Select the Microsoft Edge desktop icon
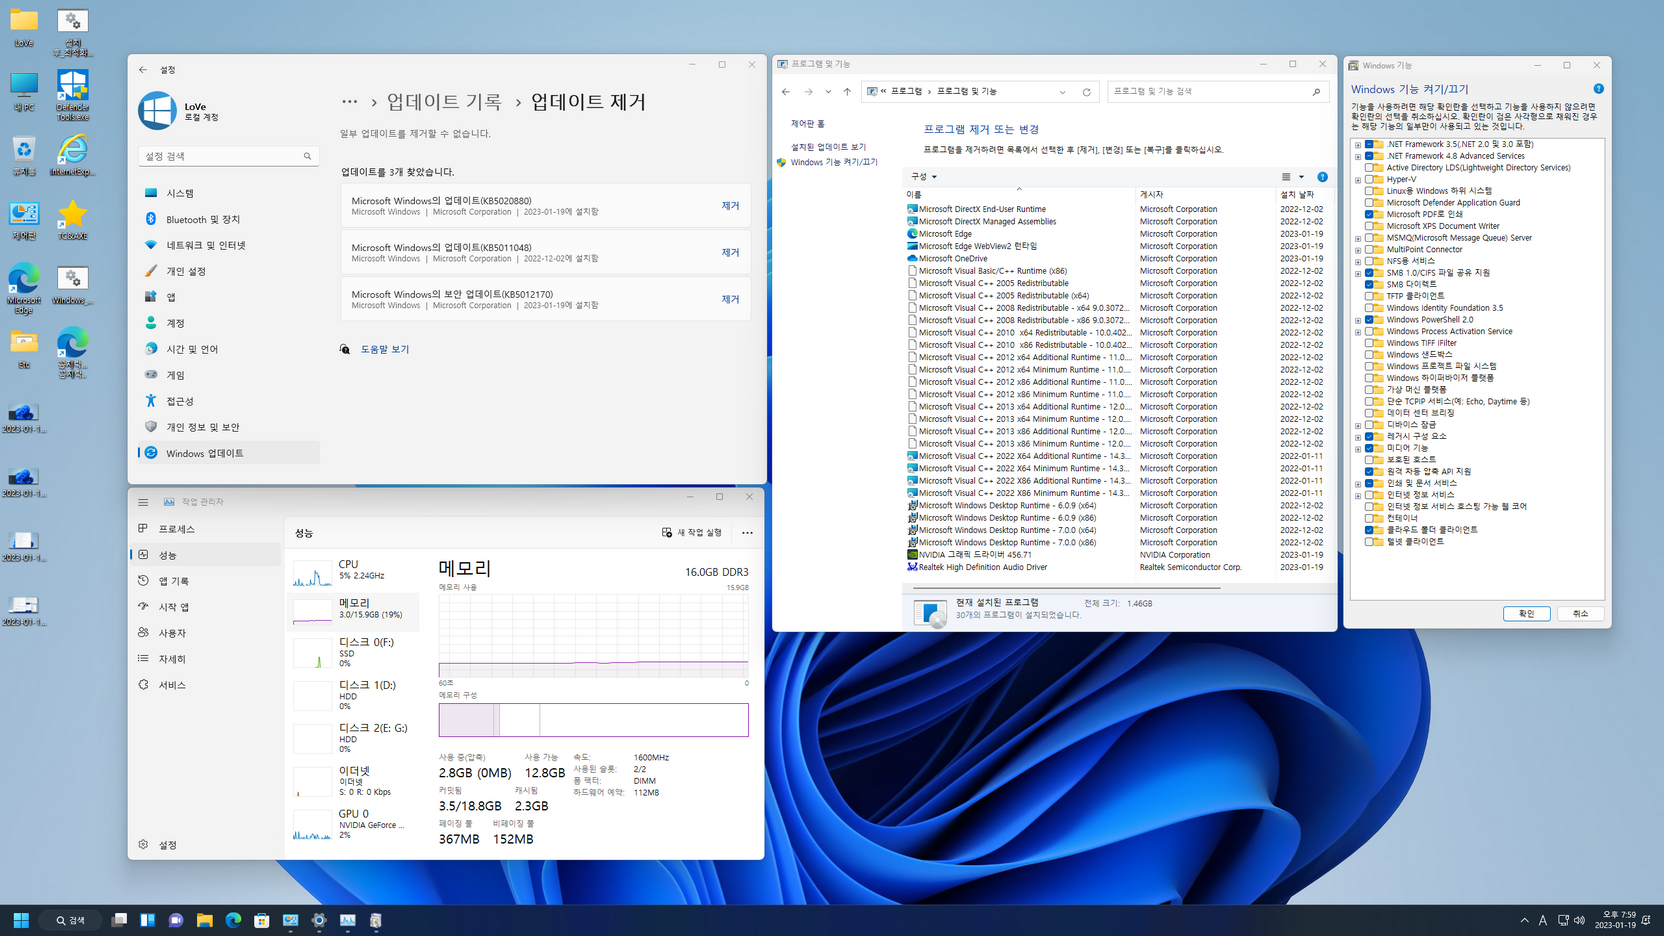1664x936 pixels. (x=23, y=290)
